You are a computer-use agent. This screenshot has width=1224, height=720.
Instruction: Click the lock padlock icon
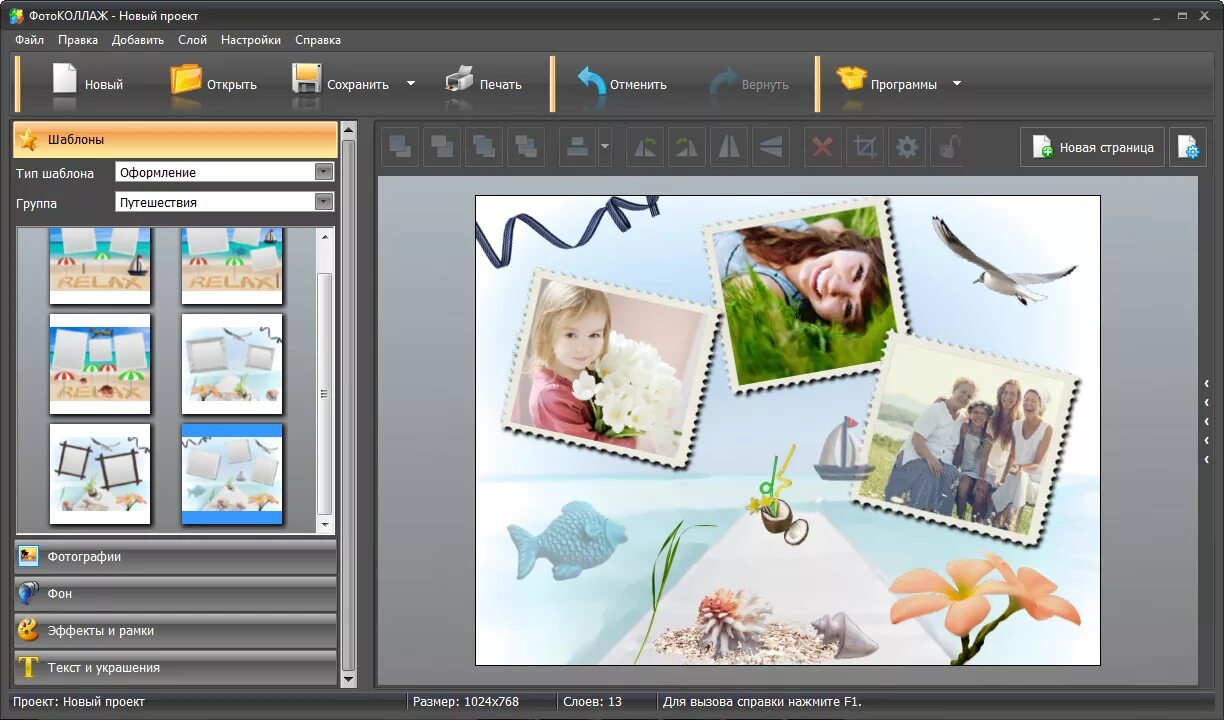(947, 147)
